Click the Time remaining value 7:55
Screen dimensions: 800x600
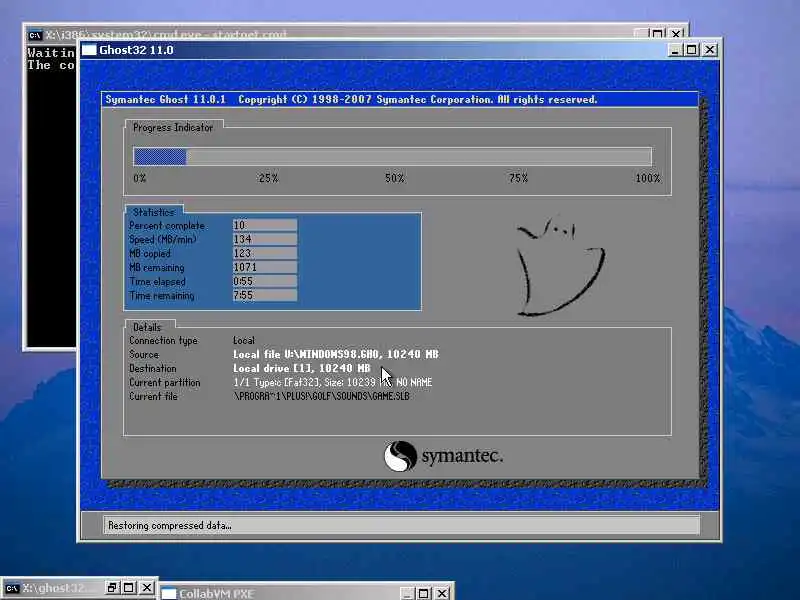coord(265,295)
